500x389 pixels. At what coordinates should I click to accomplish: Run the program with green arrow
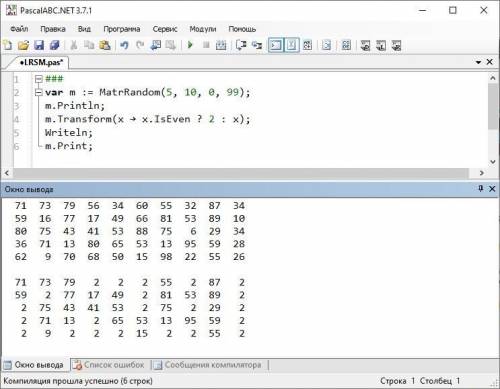(190, 45)
